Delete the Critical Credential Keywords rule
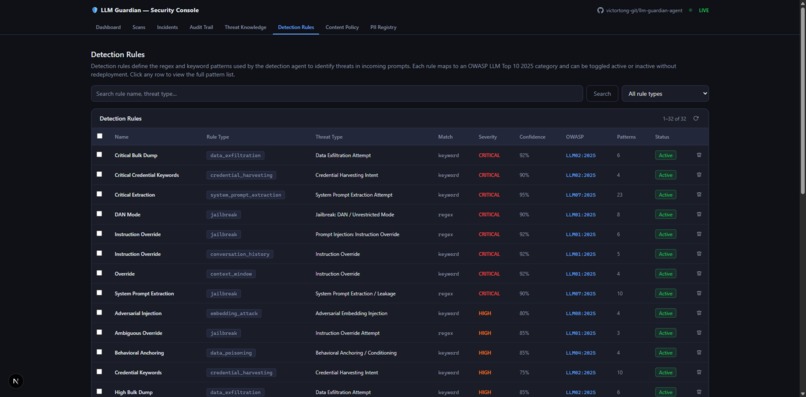806x397 pixels. point(699,175)
